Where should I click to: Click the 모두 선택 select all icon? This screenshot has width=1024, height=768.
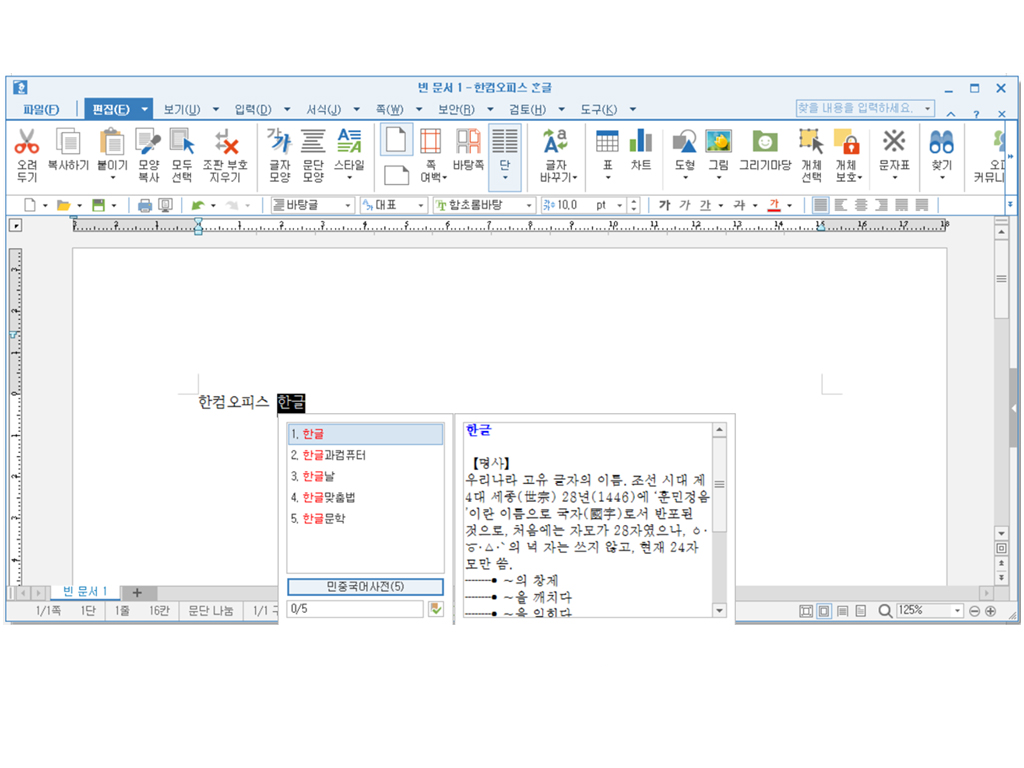click(x=182, y=141)
